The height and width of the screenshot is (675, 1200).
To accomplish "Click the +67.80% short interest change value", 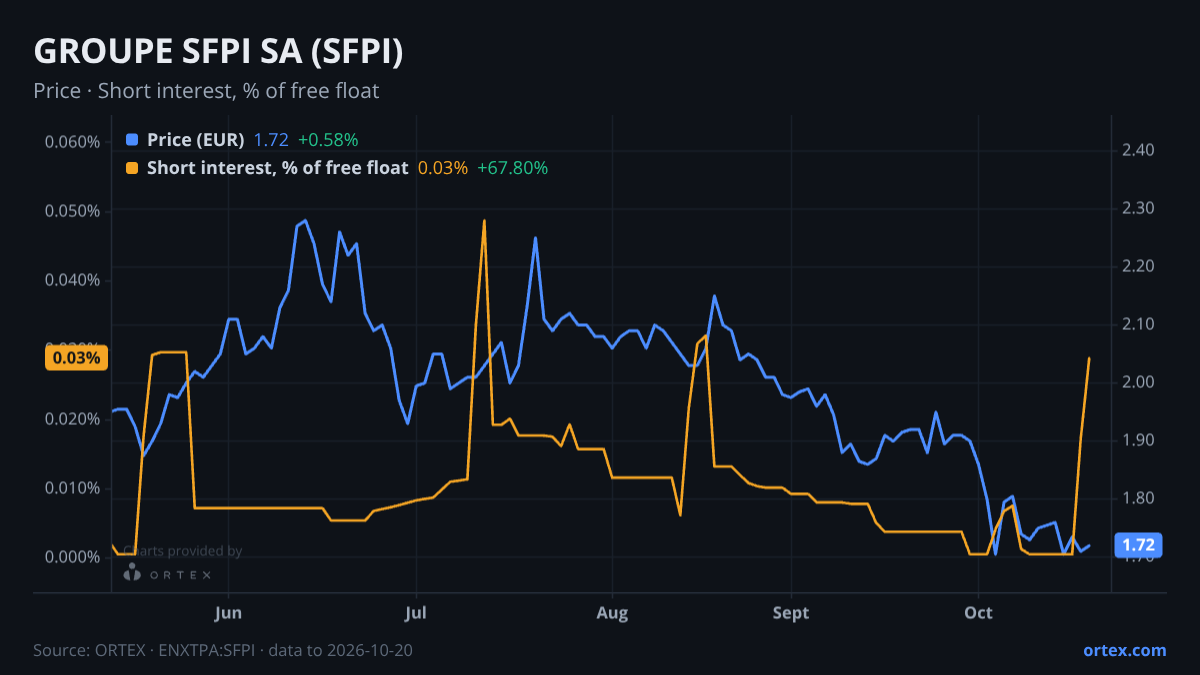I will (x=512, y=168).
